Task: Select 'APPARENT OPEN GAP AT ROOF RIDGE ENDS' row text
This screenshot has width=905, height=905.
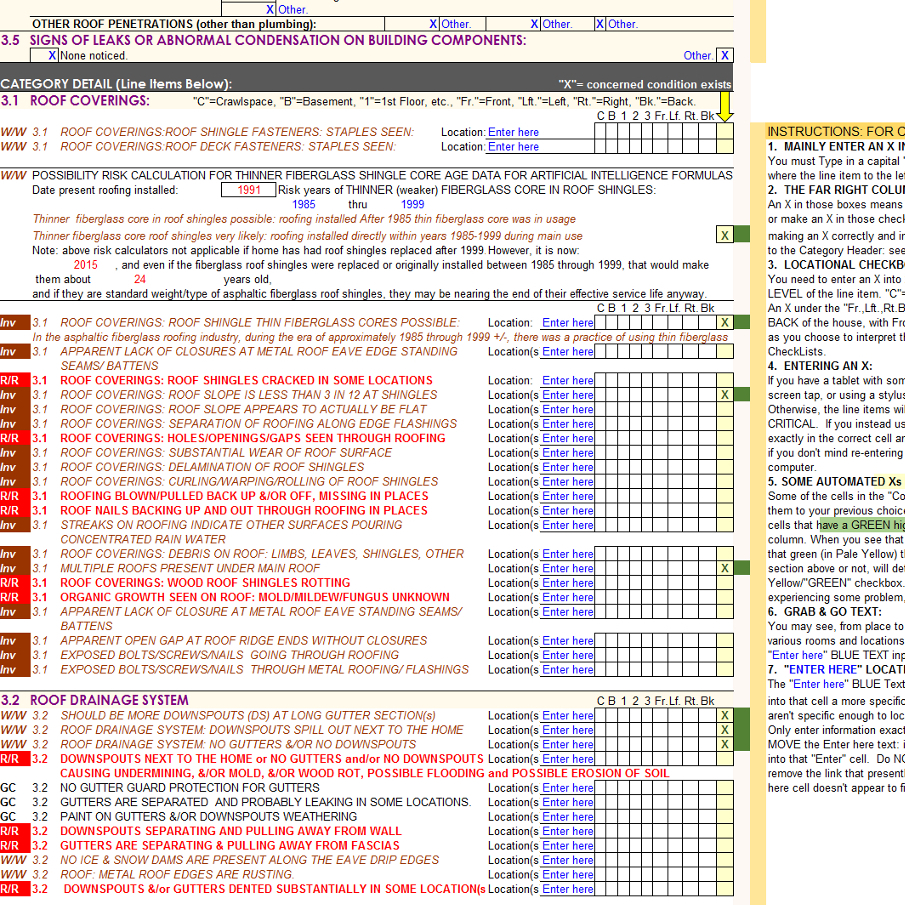Action: coord(244,641)
